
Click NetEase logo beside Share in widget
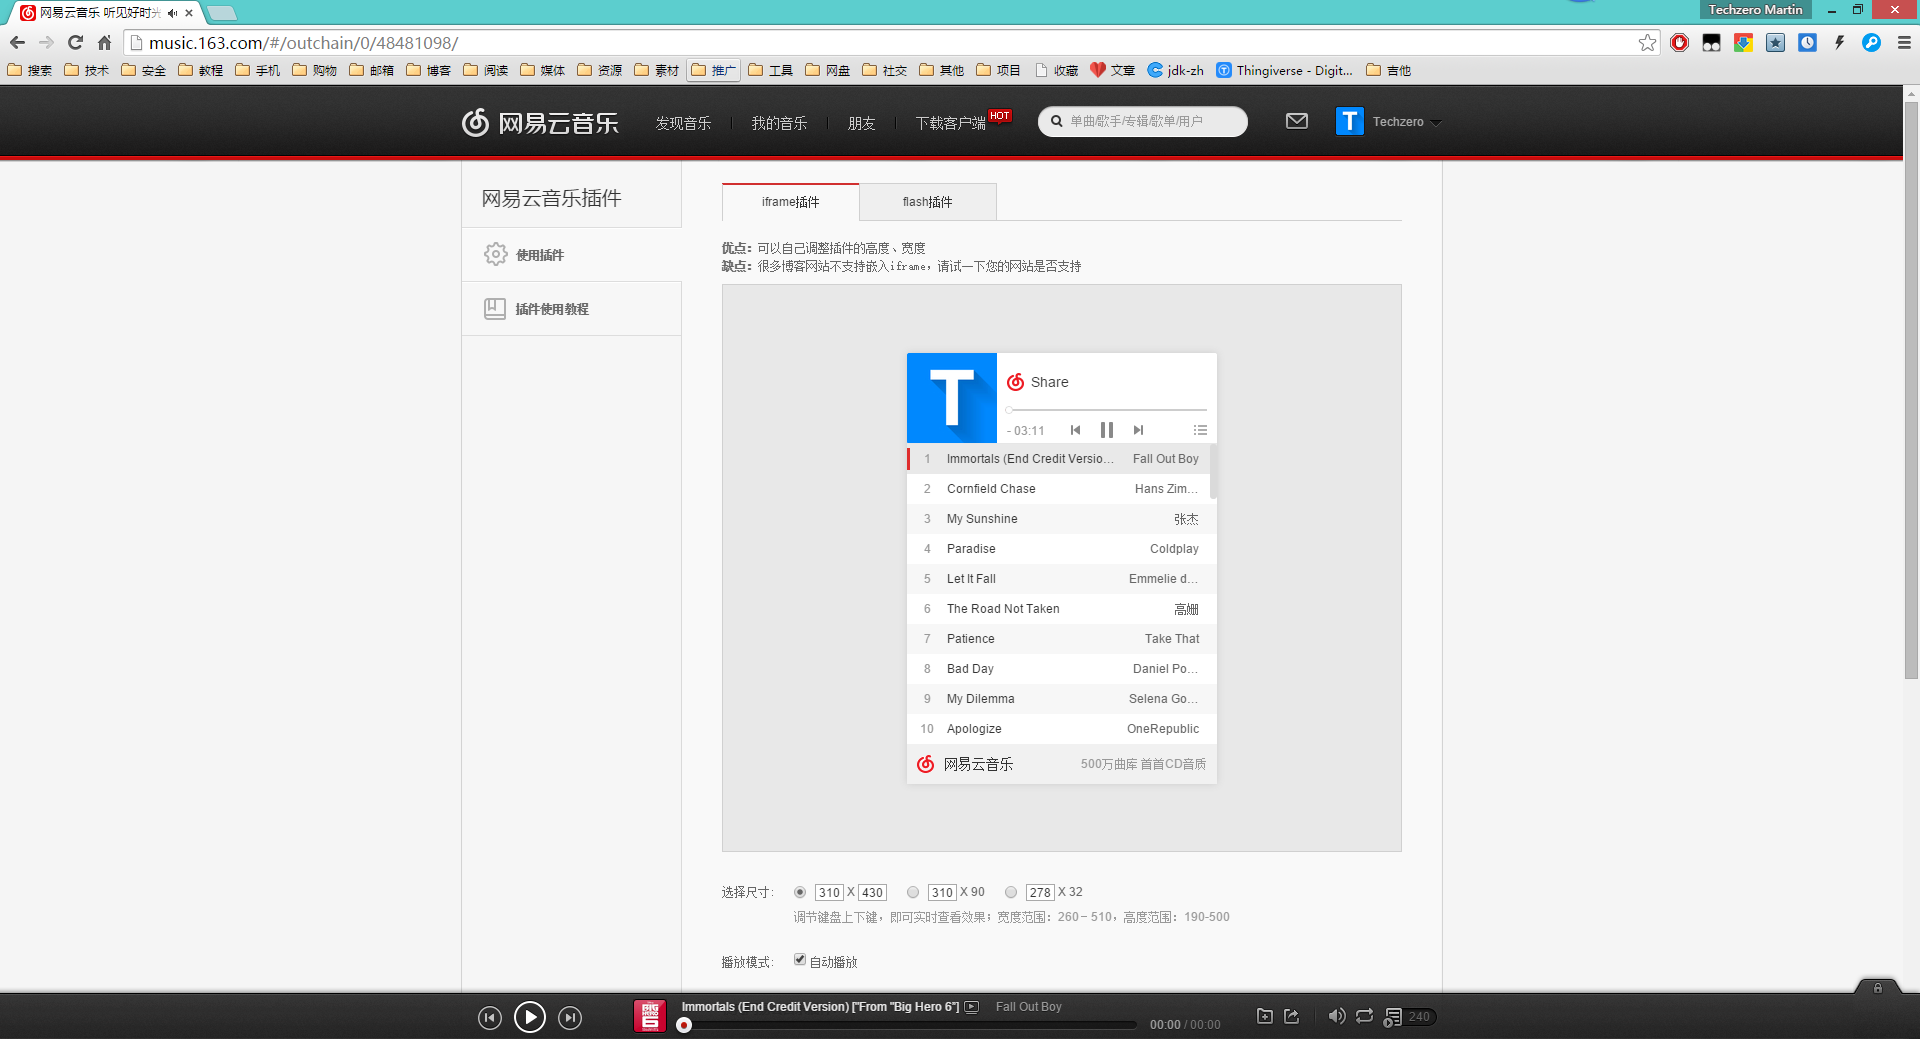pos(1015,382)
